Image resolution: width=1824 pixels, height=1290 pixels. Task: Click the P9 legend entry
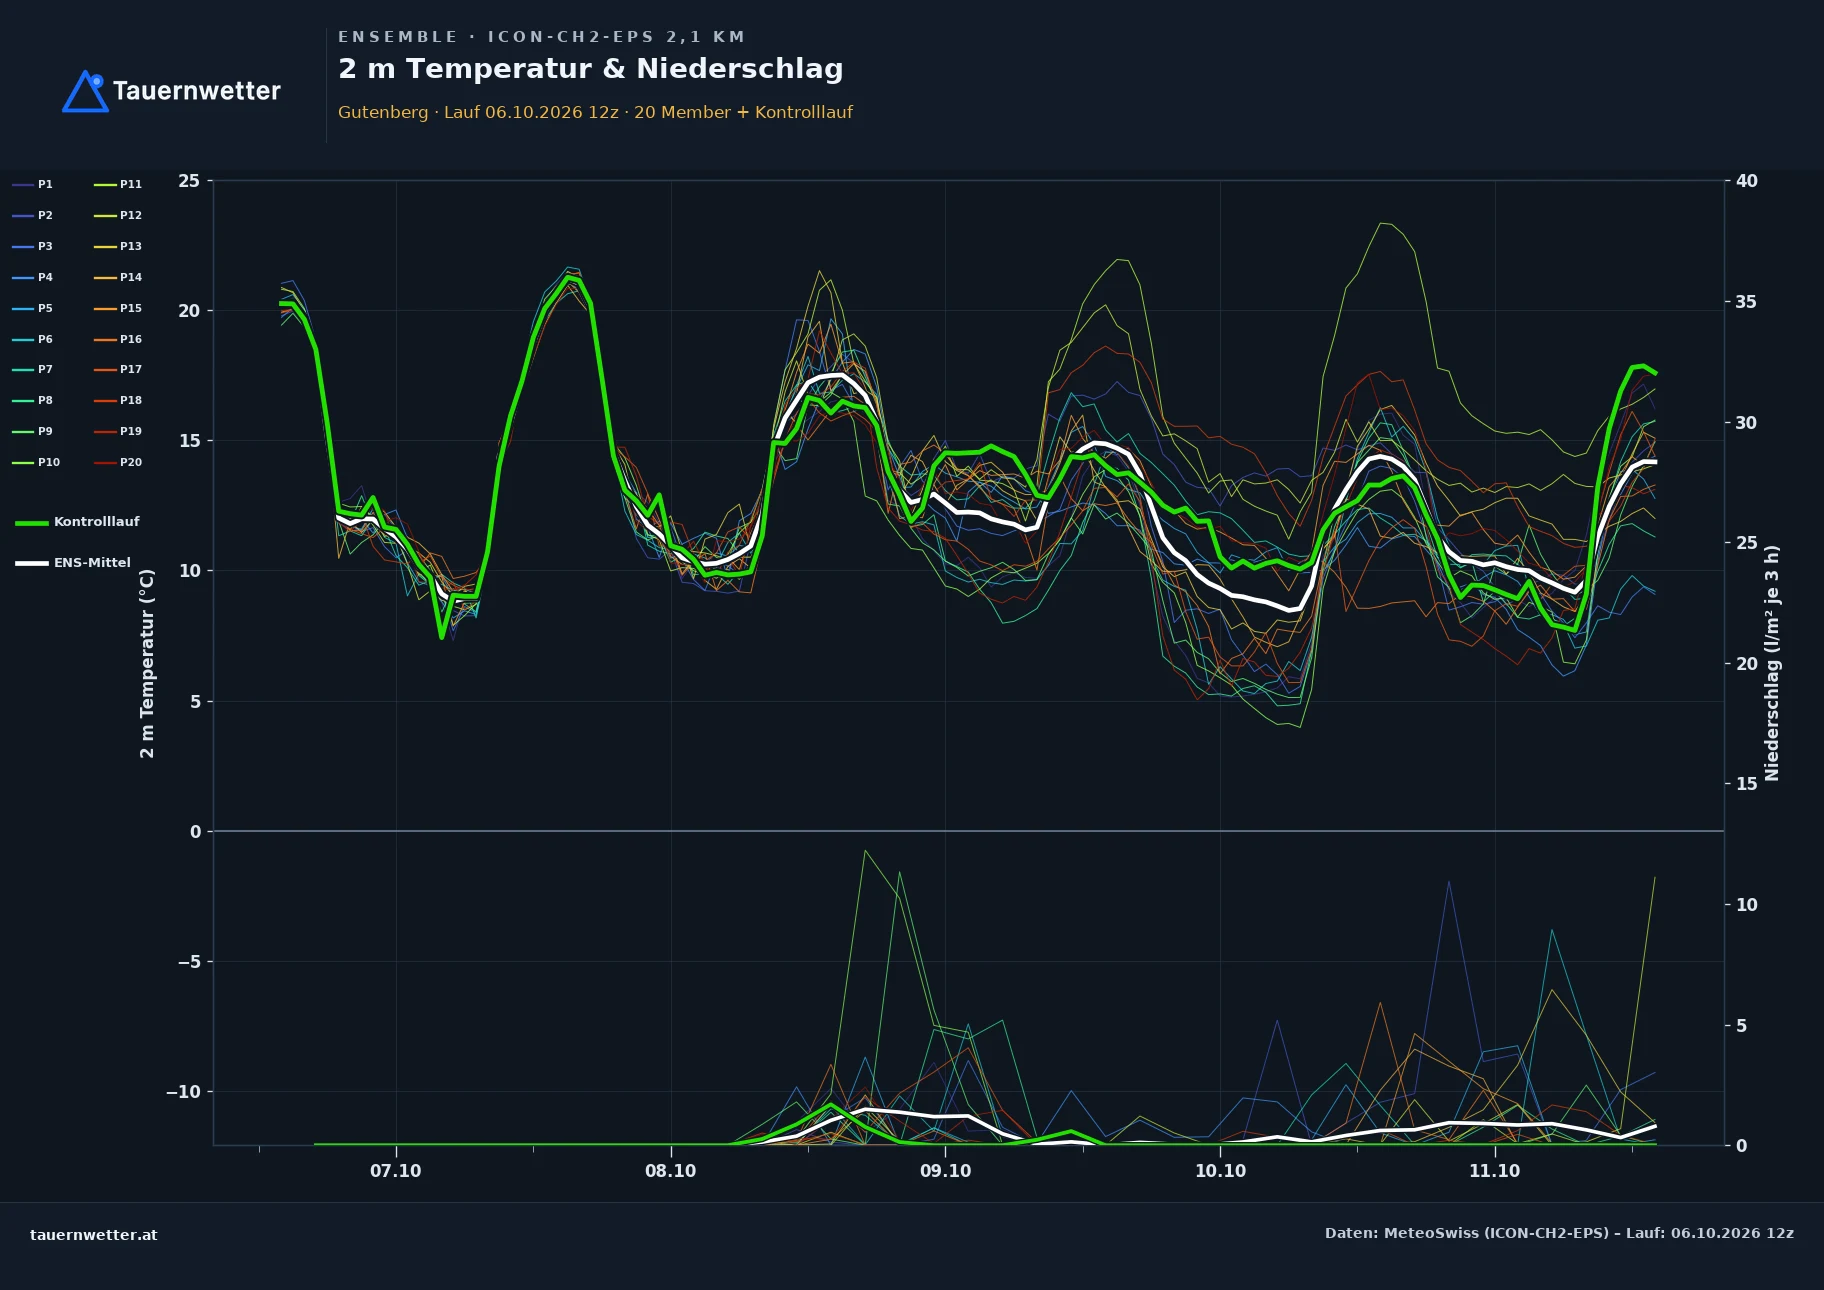[33, 431]
